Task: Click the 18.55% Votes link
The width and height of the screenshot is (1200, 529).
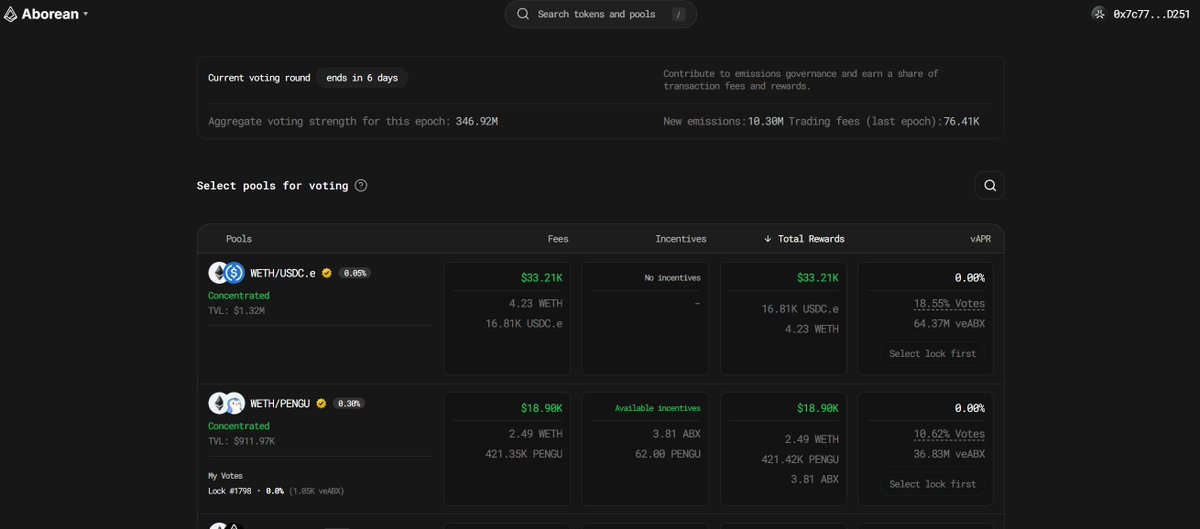Action: pos(949,303)
